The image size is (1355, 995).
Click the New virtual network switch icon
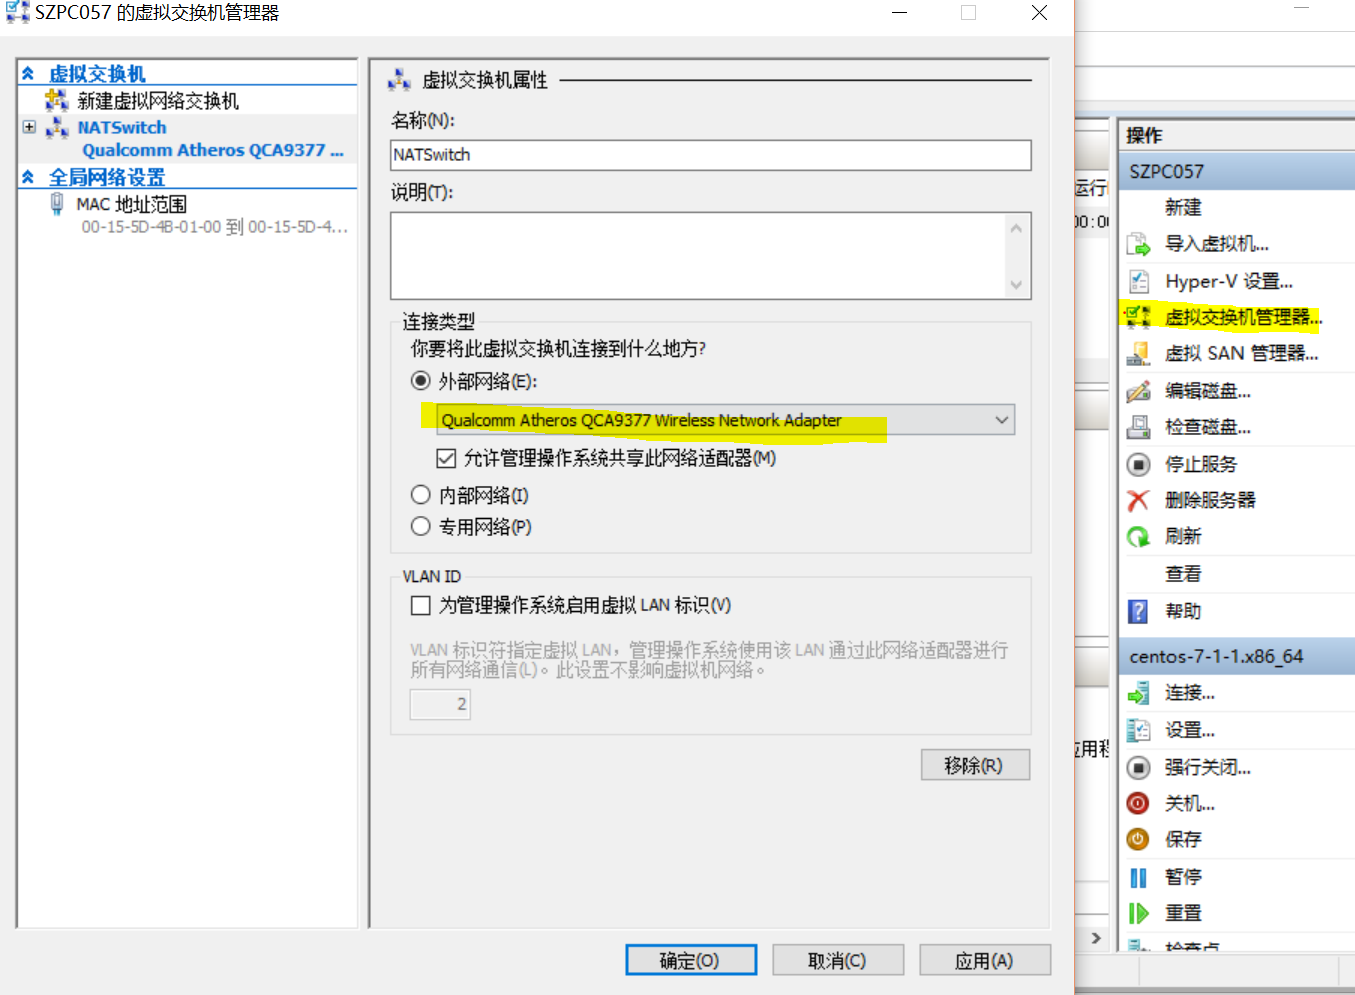point(57,100)
